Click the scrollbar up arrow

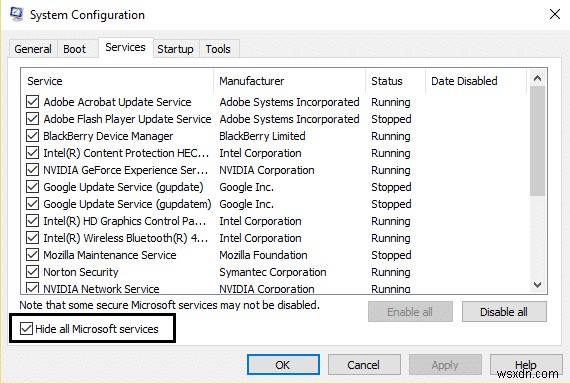(x=537, y=78)
